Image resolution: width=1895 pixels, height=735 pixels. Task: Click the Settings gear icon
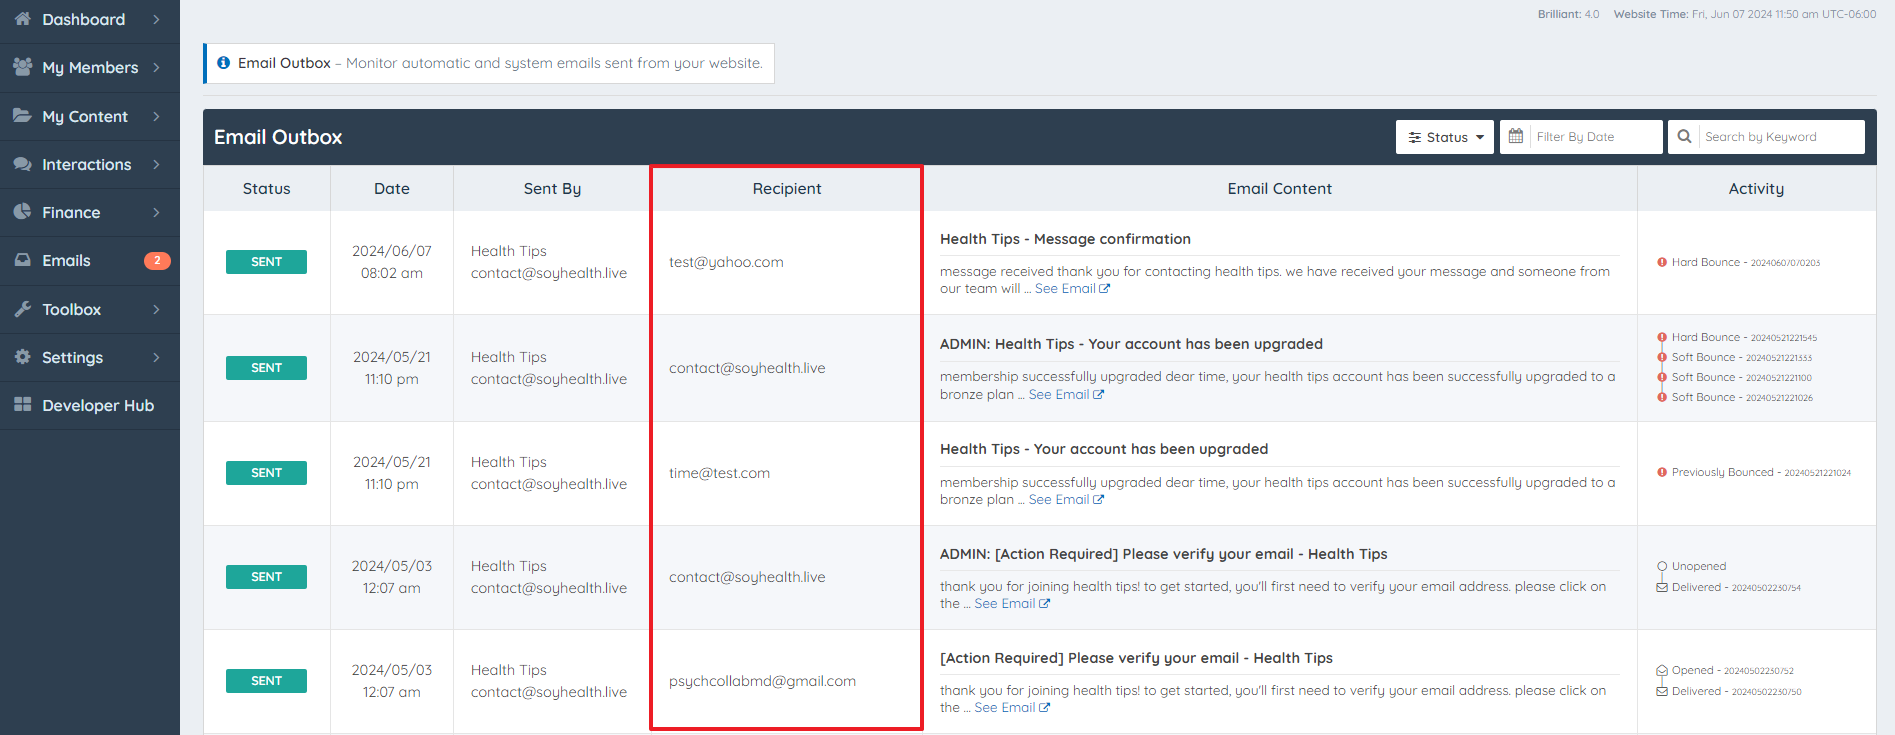tap(22, 357)
